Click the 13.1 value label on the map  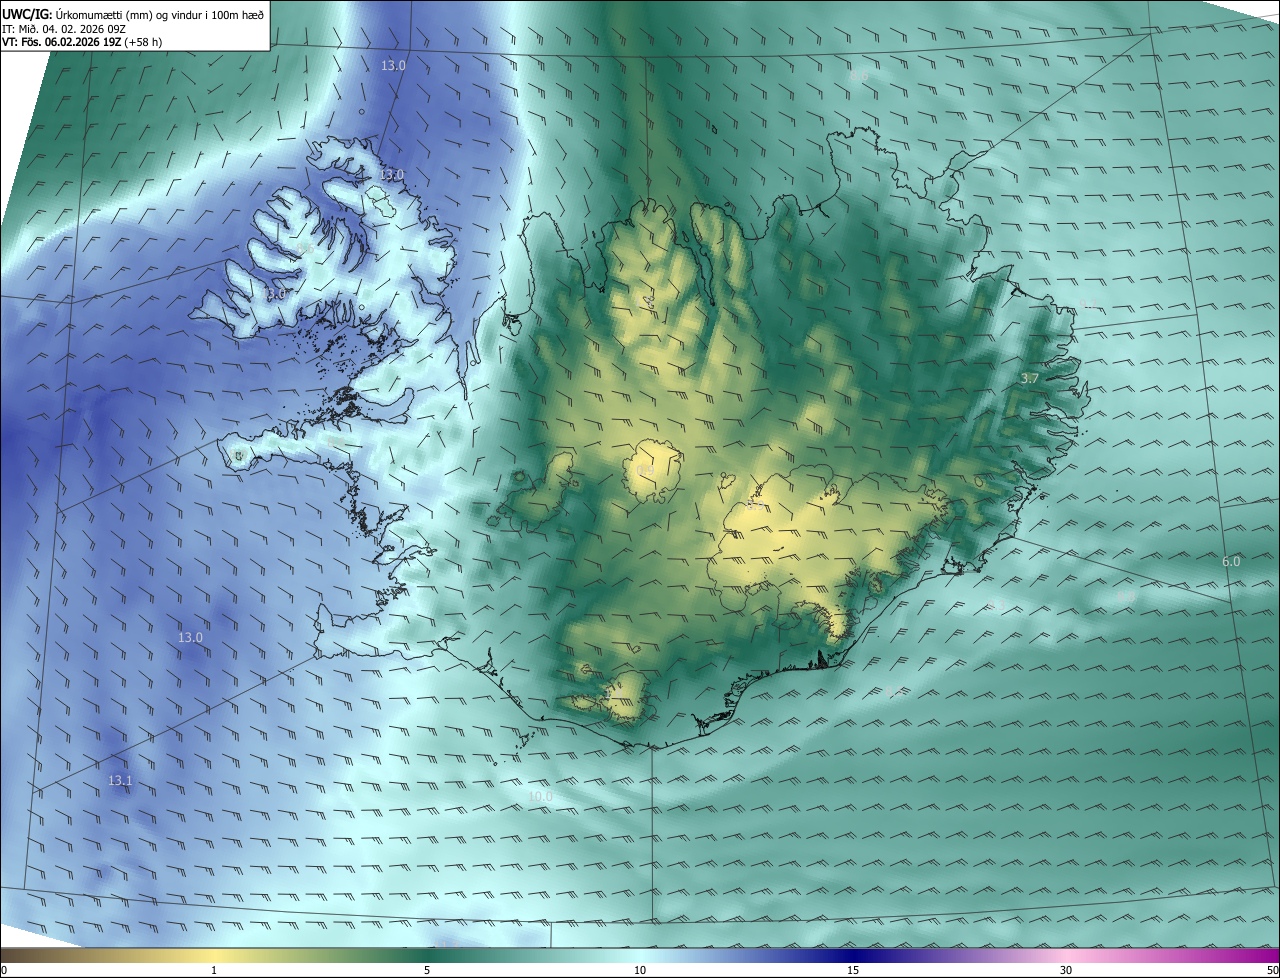[x=119, y=780]
